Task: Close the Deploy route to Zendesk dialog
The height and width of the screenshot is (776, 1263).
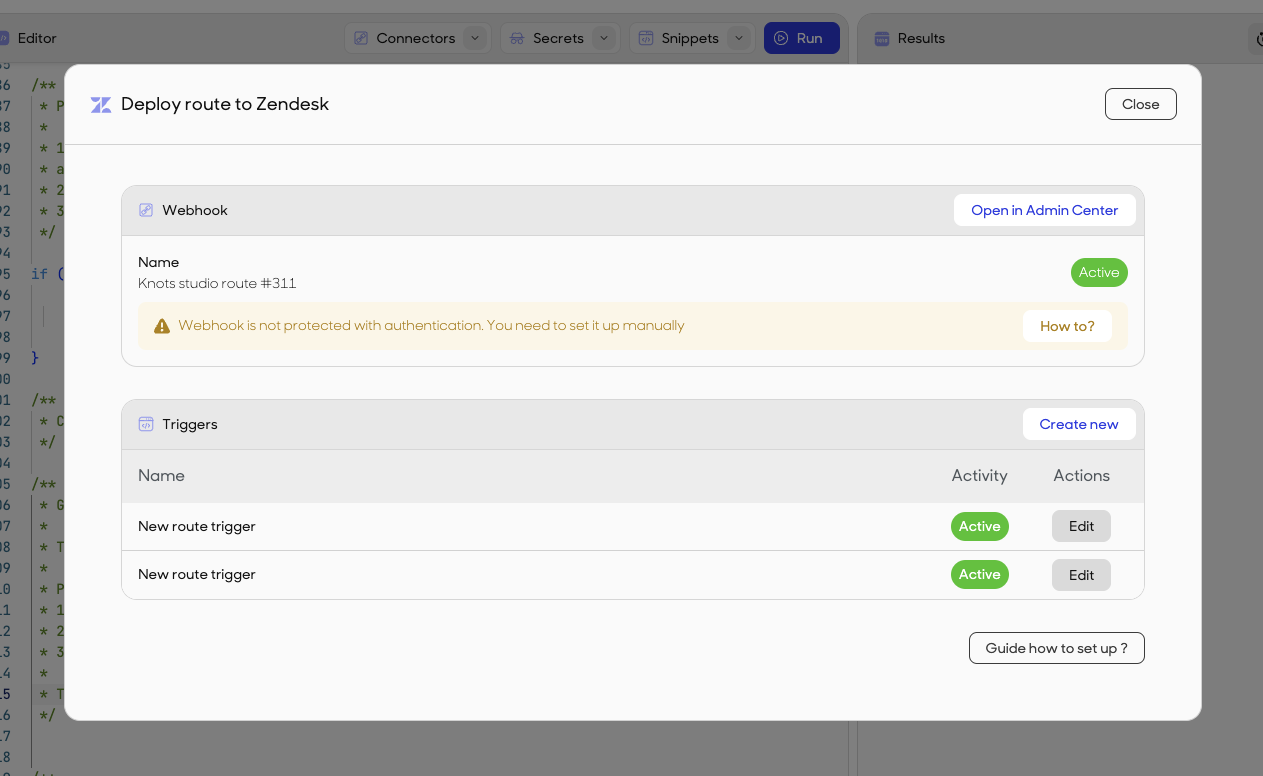Action: tap(1141, 104)
